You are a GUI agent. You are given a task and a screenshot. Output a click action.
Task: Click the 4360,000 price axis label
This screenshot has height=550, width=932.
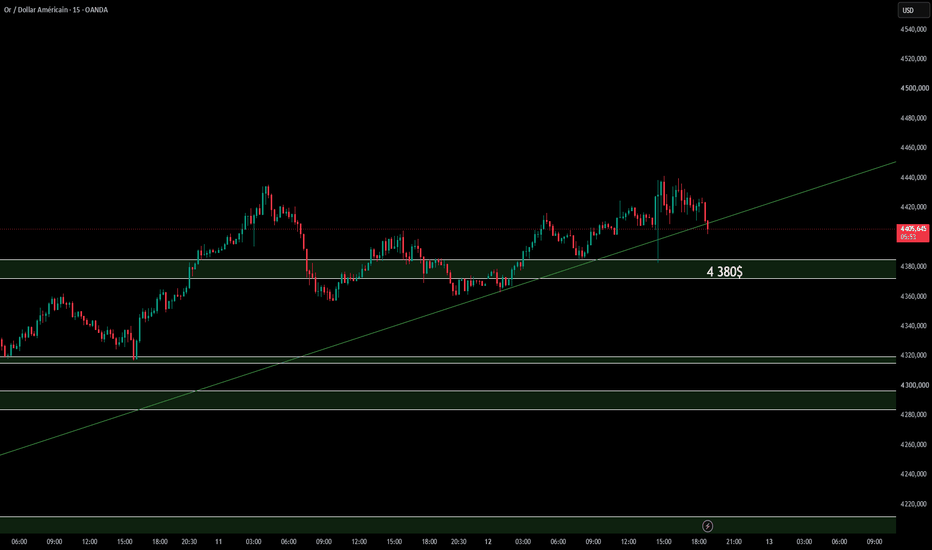coord(913,296)
